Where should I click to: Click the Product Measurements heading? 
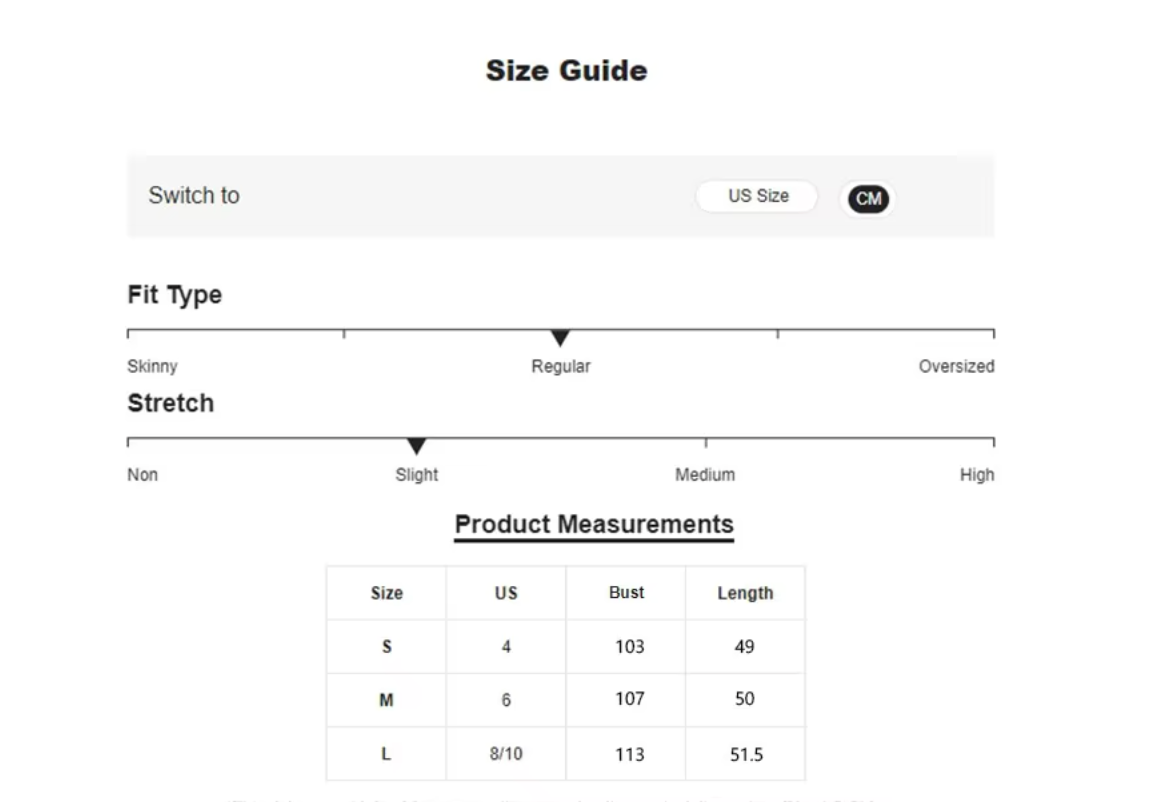click(x=594, y=524)
